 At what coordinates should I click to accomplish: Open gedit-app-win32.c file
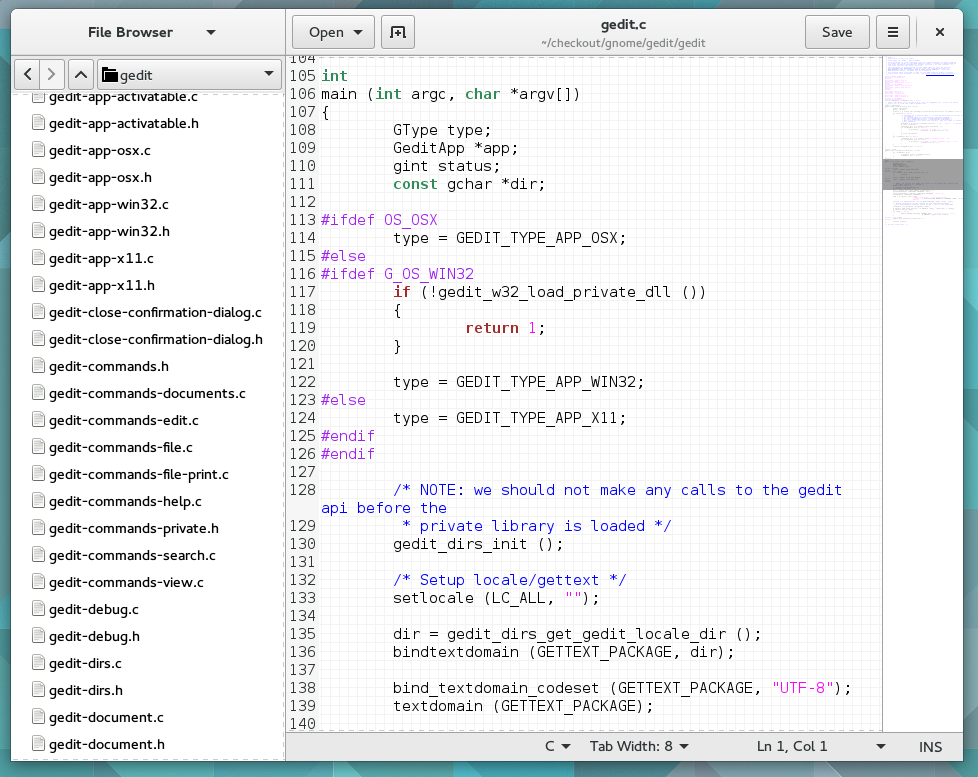click(x=109, y=205)
